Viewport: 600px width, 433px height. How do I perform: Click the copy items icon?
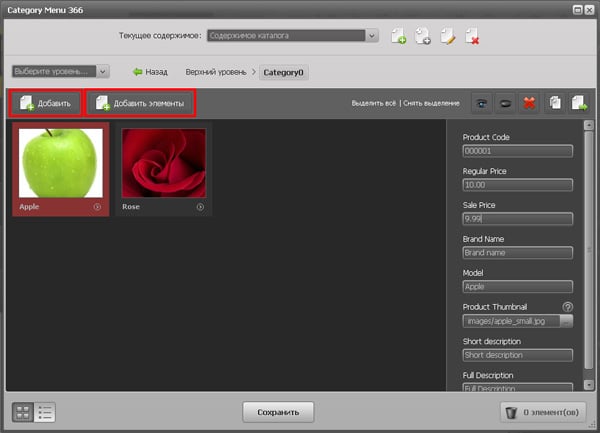click(556, 102)
